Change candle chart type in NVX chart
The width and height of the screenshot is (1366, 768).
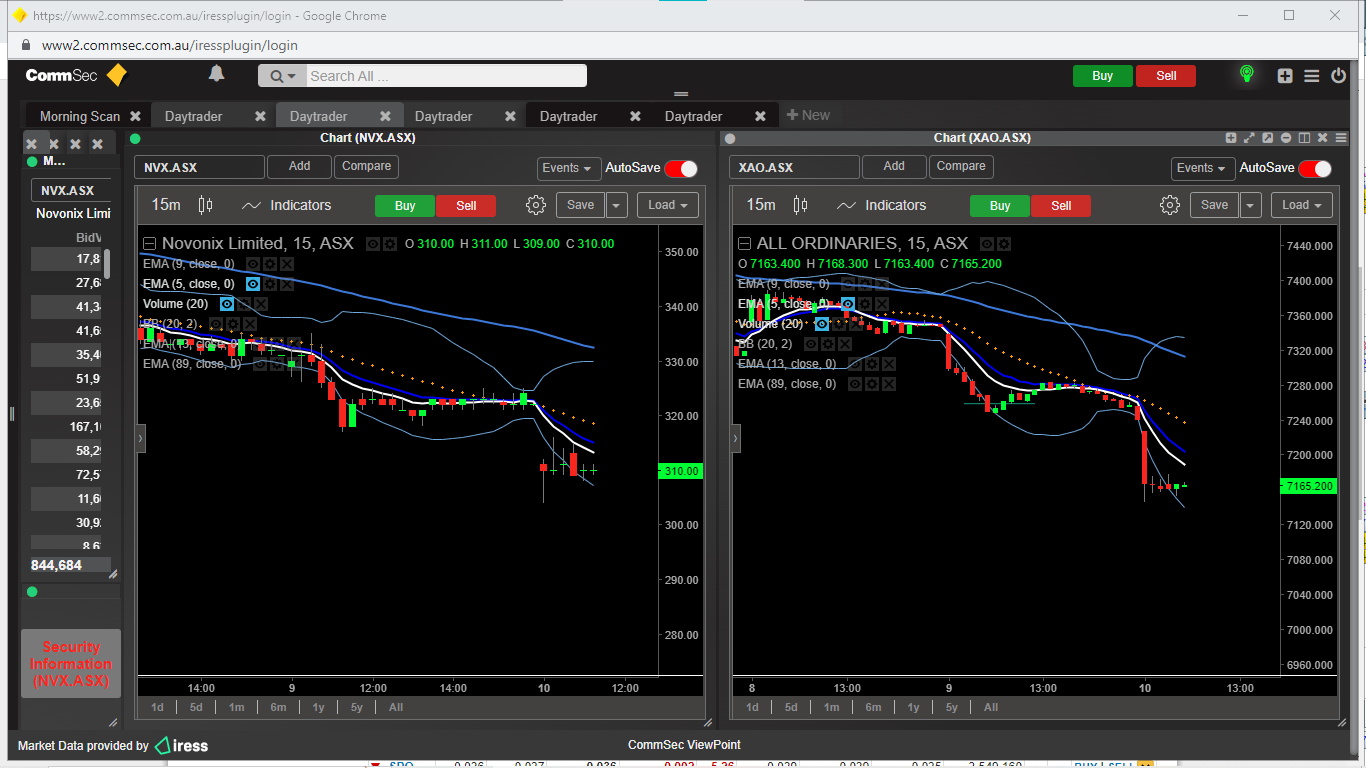[x=206, y=205]
